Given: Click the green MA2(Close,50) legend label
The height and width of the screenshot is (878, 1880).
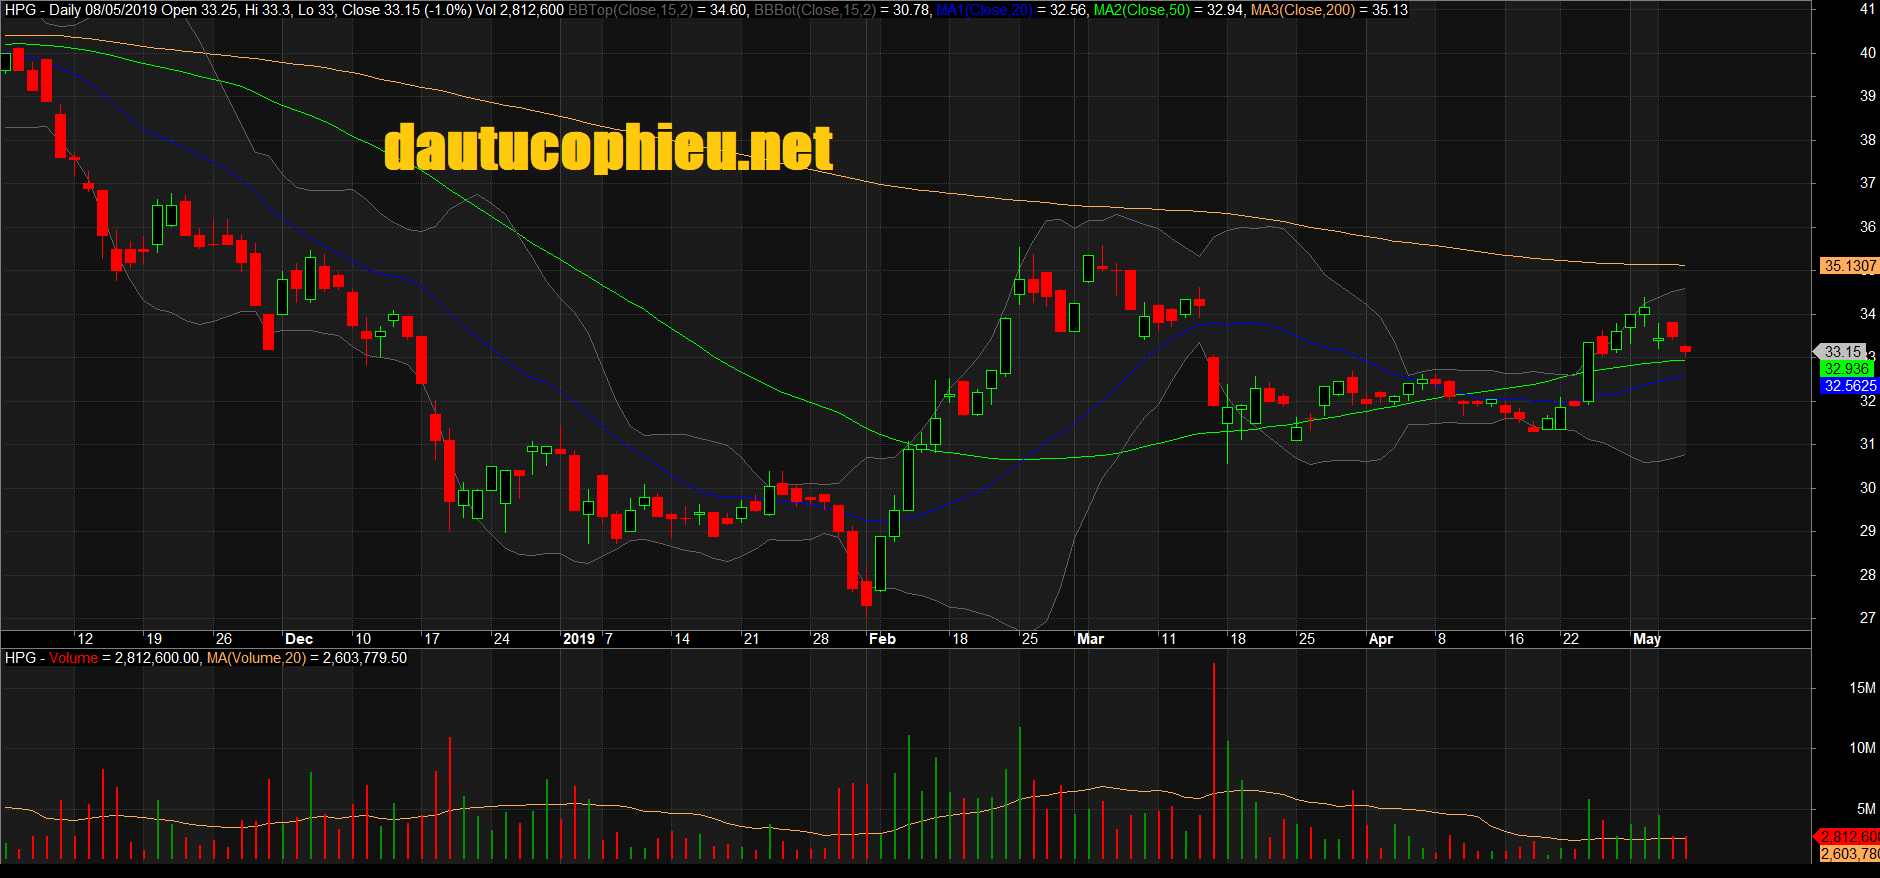Looking at the screenshot, I should click(x=1141, y=10).
